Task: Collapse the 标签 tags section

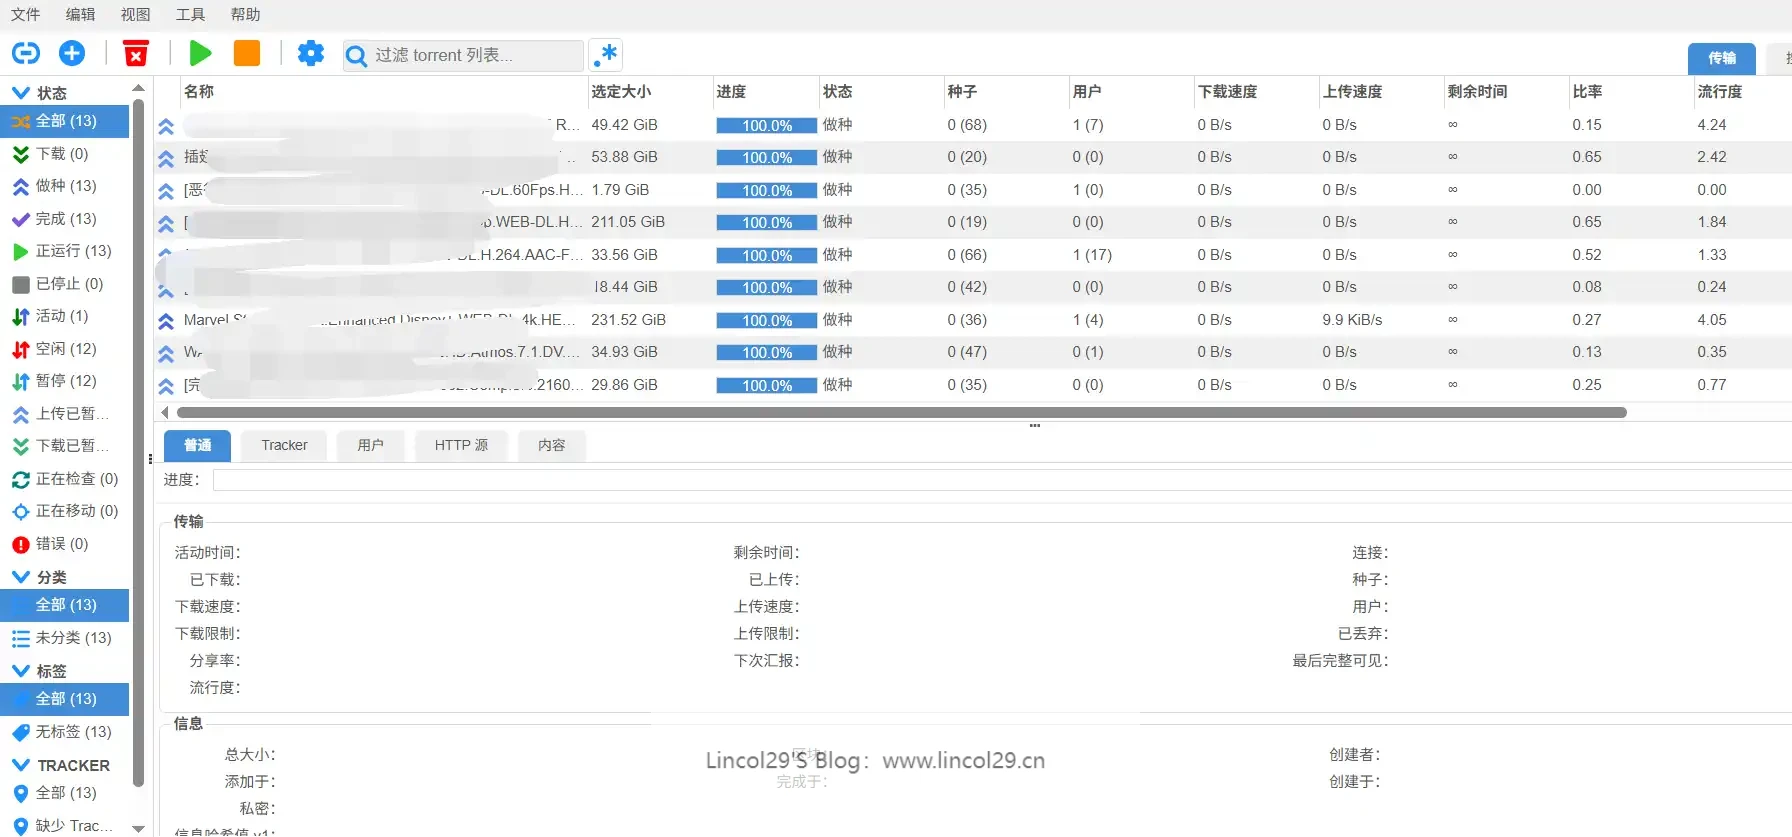Action: point(21,671)
